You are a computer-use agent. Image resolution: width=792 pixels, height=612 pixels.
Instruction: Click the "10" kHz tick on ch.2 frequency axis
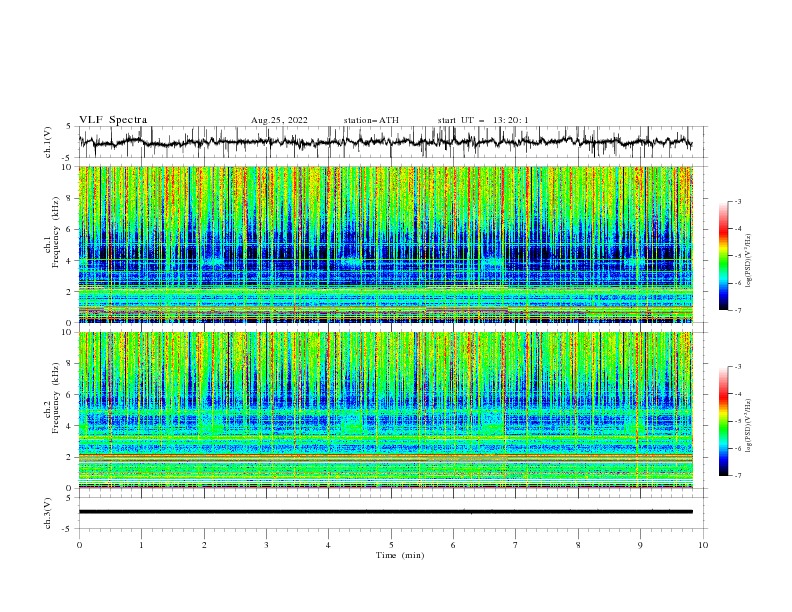(x=68, y=332)
